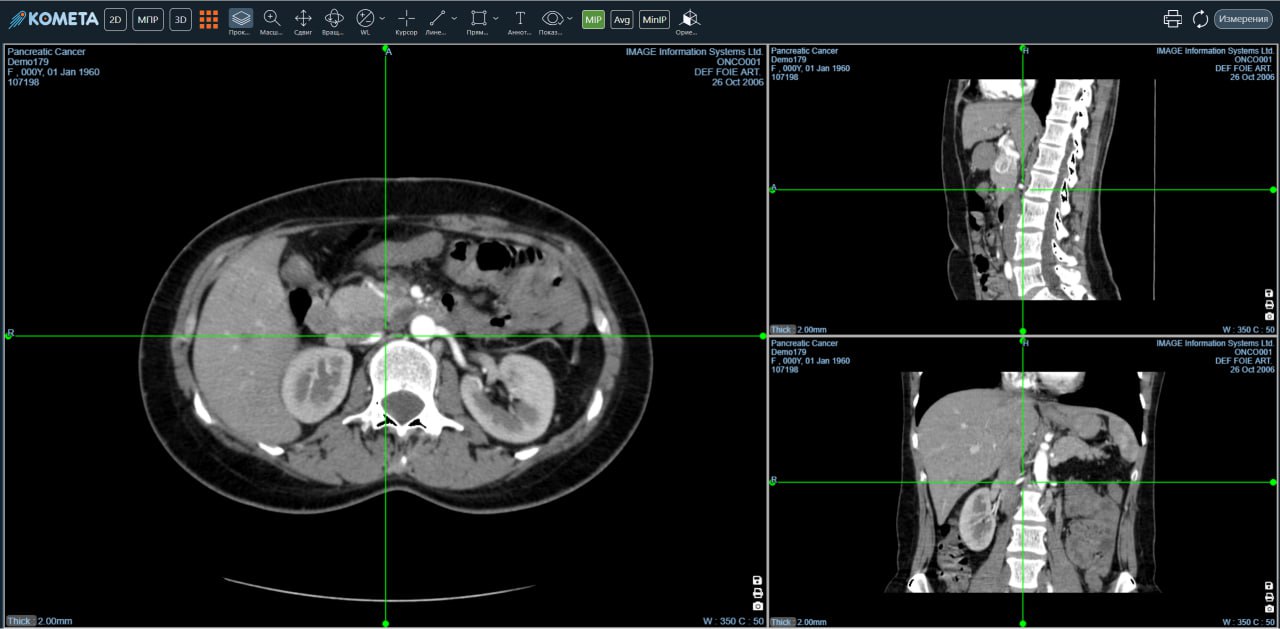Select the Сдвиг pan tool
Viewport: 1280px width, 629px height.
[x=303, y=21]
